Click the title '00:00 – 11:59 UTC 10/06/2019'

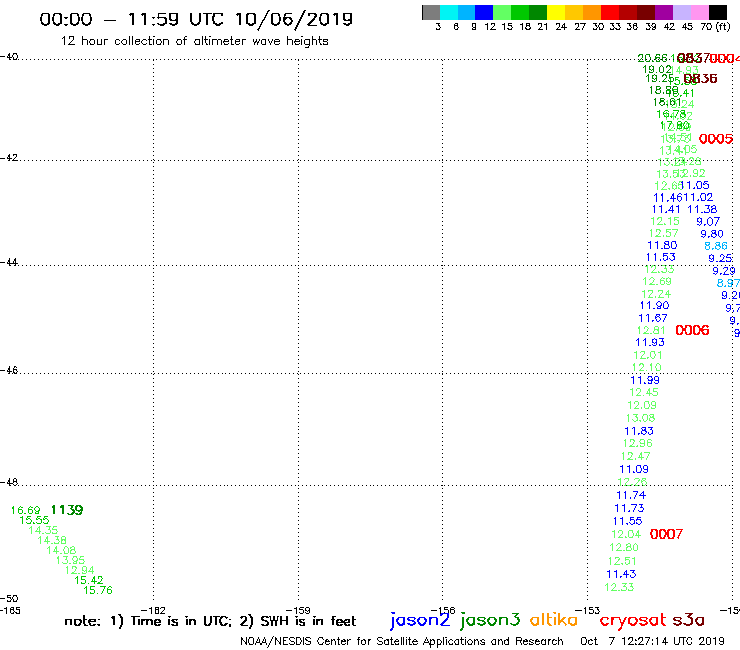[196, 19]
